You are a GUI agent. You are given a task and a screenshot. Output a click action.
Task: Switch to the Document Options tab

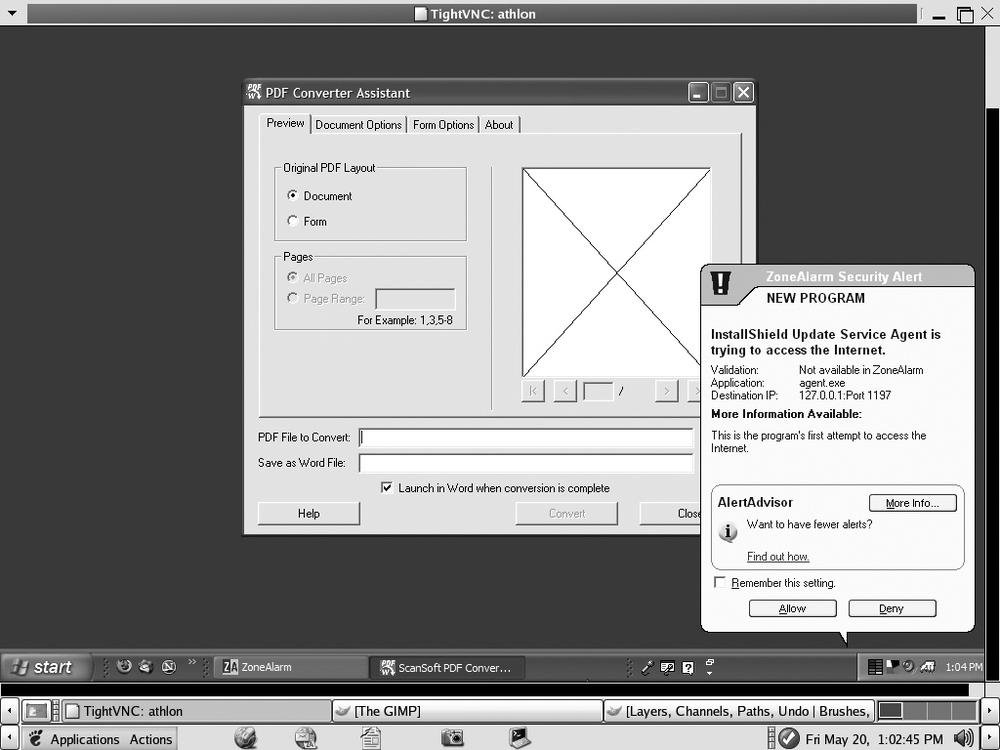click(358, 124)
